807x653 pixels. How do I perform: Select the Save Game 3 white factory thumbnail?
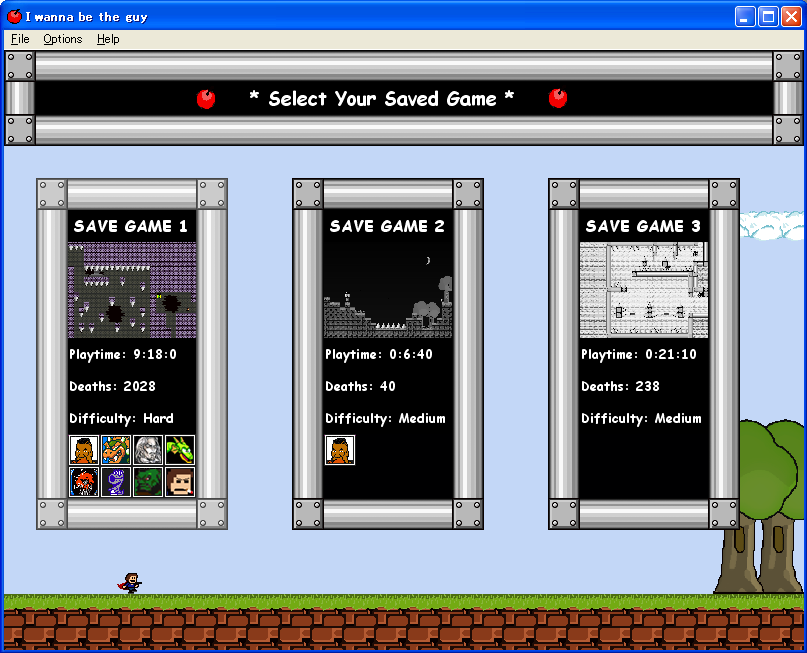(644, 290)
